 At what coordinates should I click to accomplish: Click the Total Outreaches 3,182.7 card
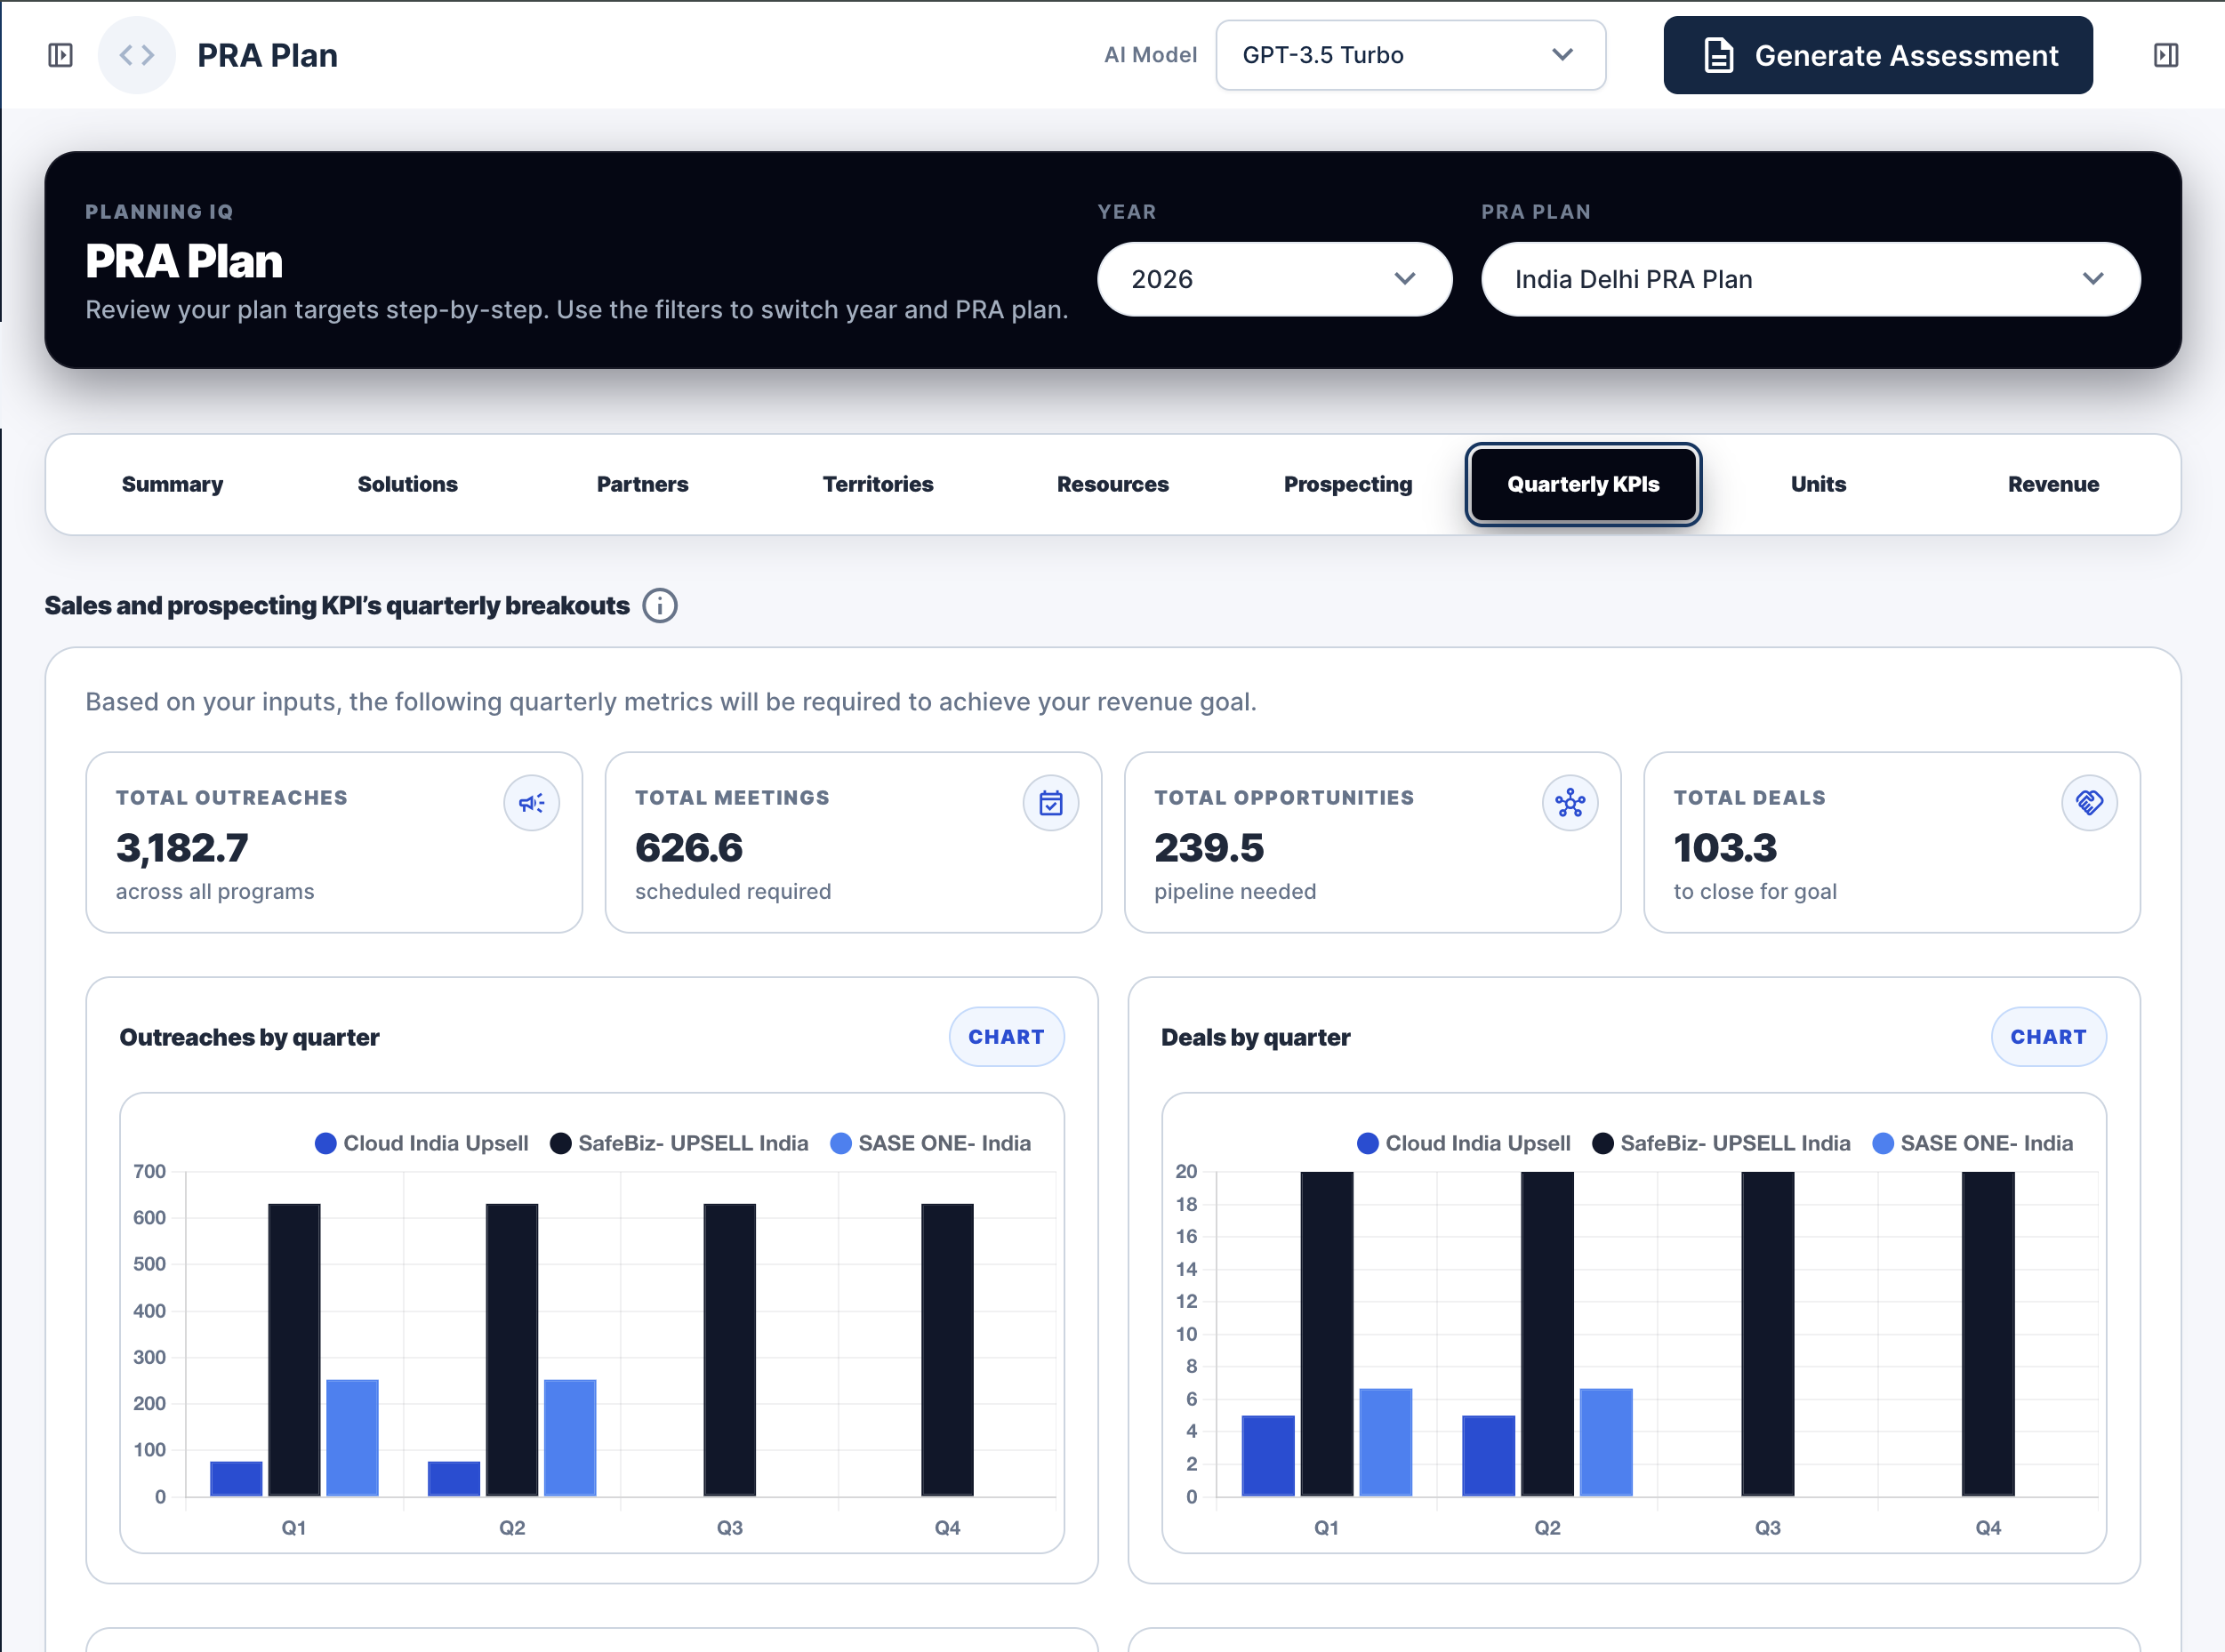pyautogui.click(x=334, y=842)
